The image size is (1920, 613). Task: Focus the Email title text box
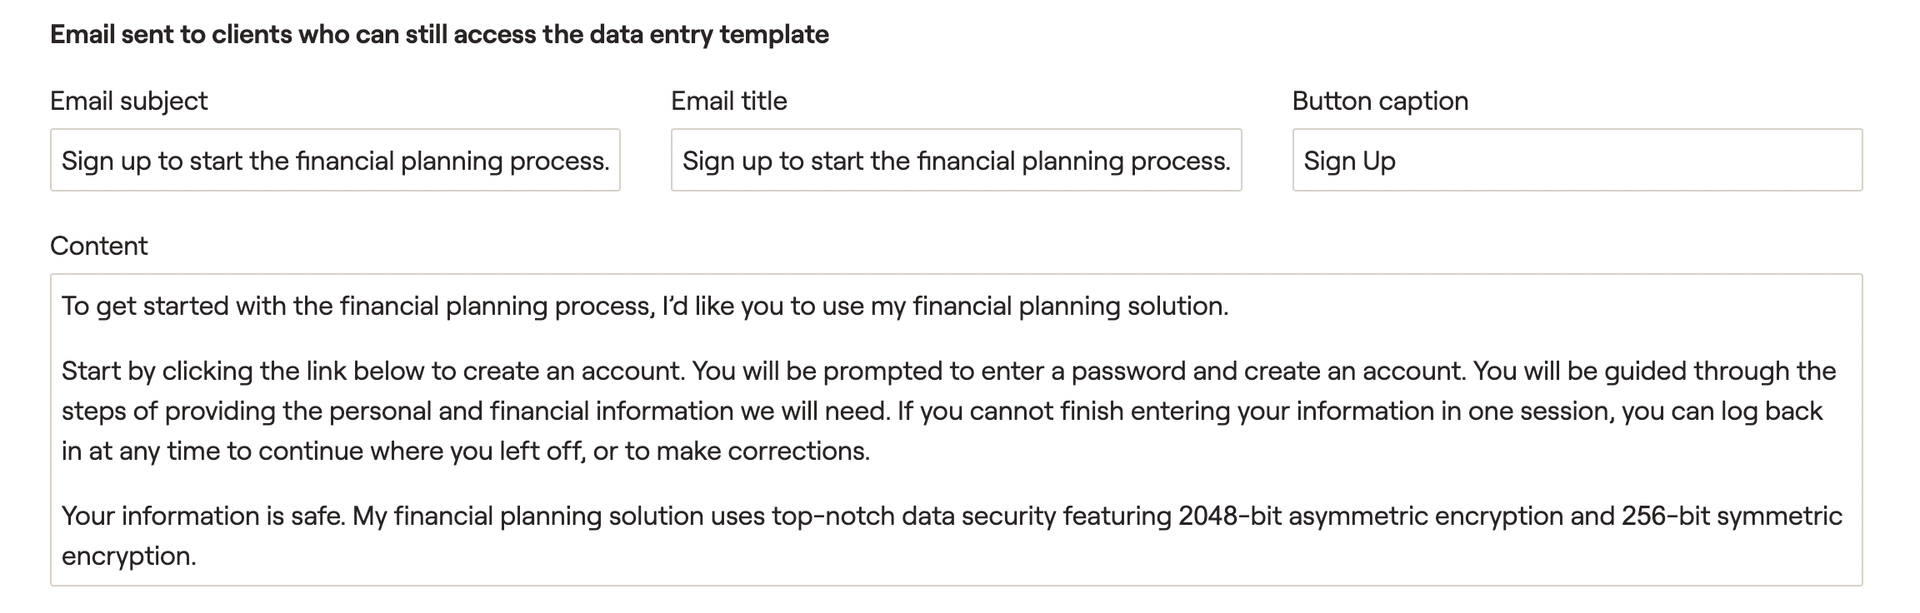pyautogui.click(x=956, y=160)
